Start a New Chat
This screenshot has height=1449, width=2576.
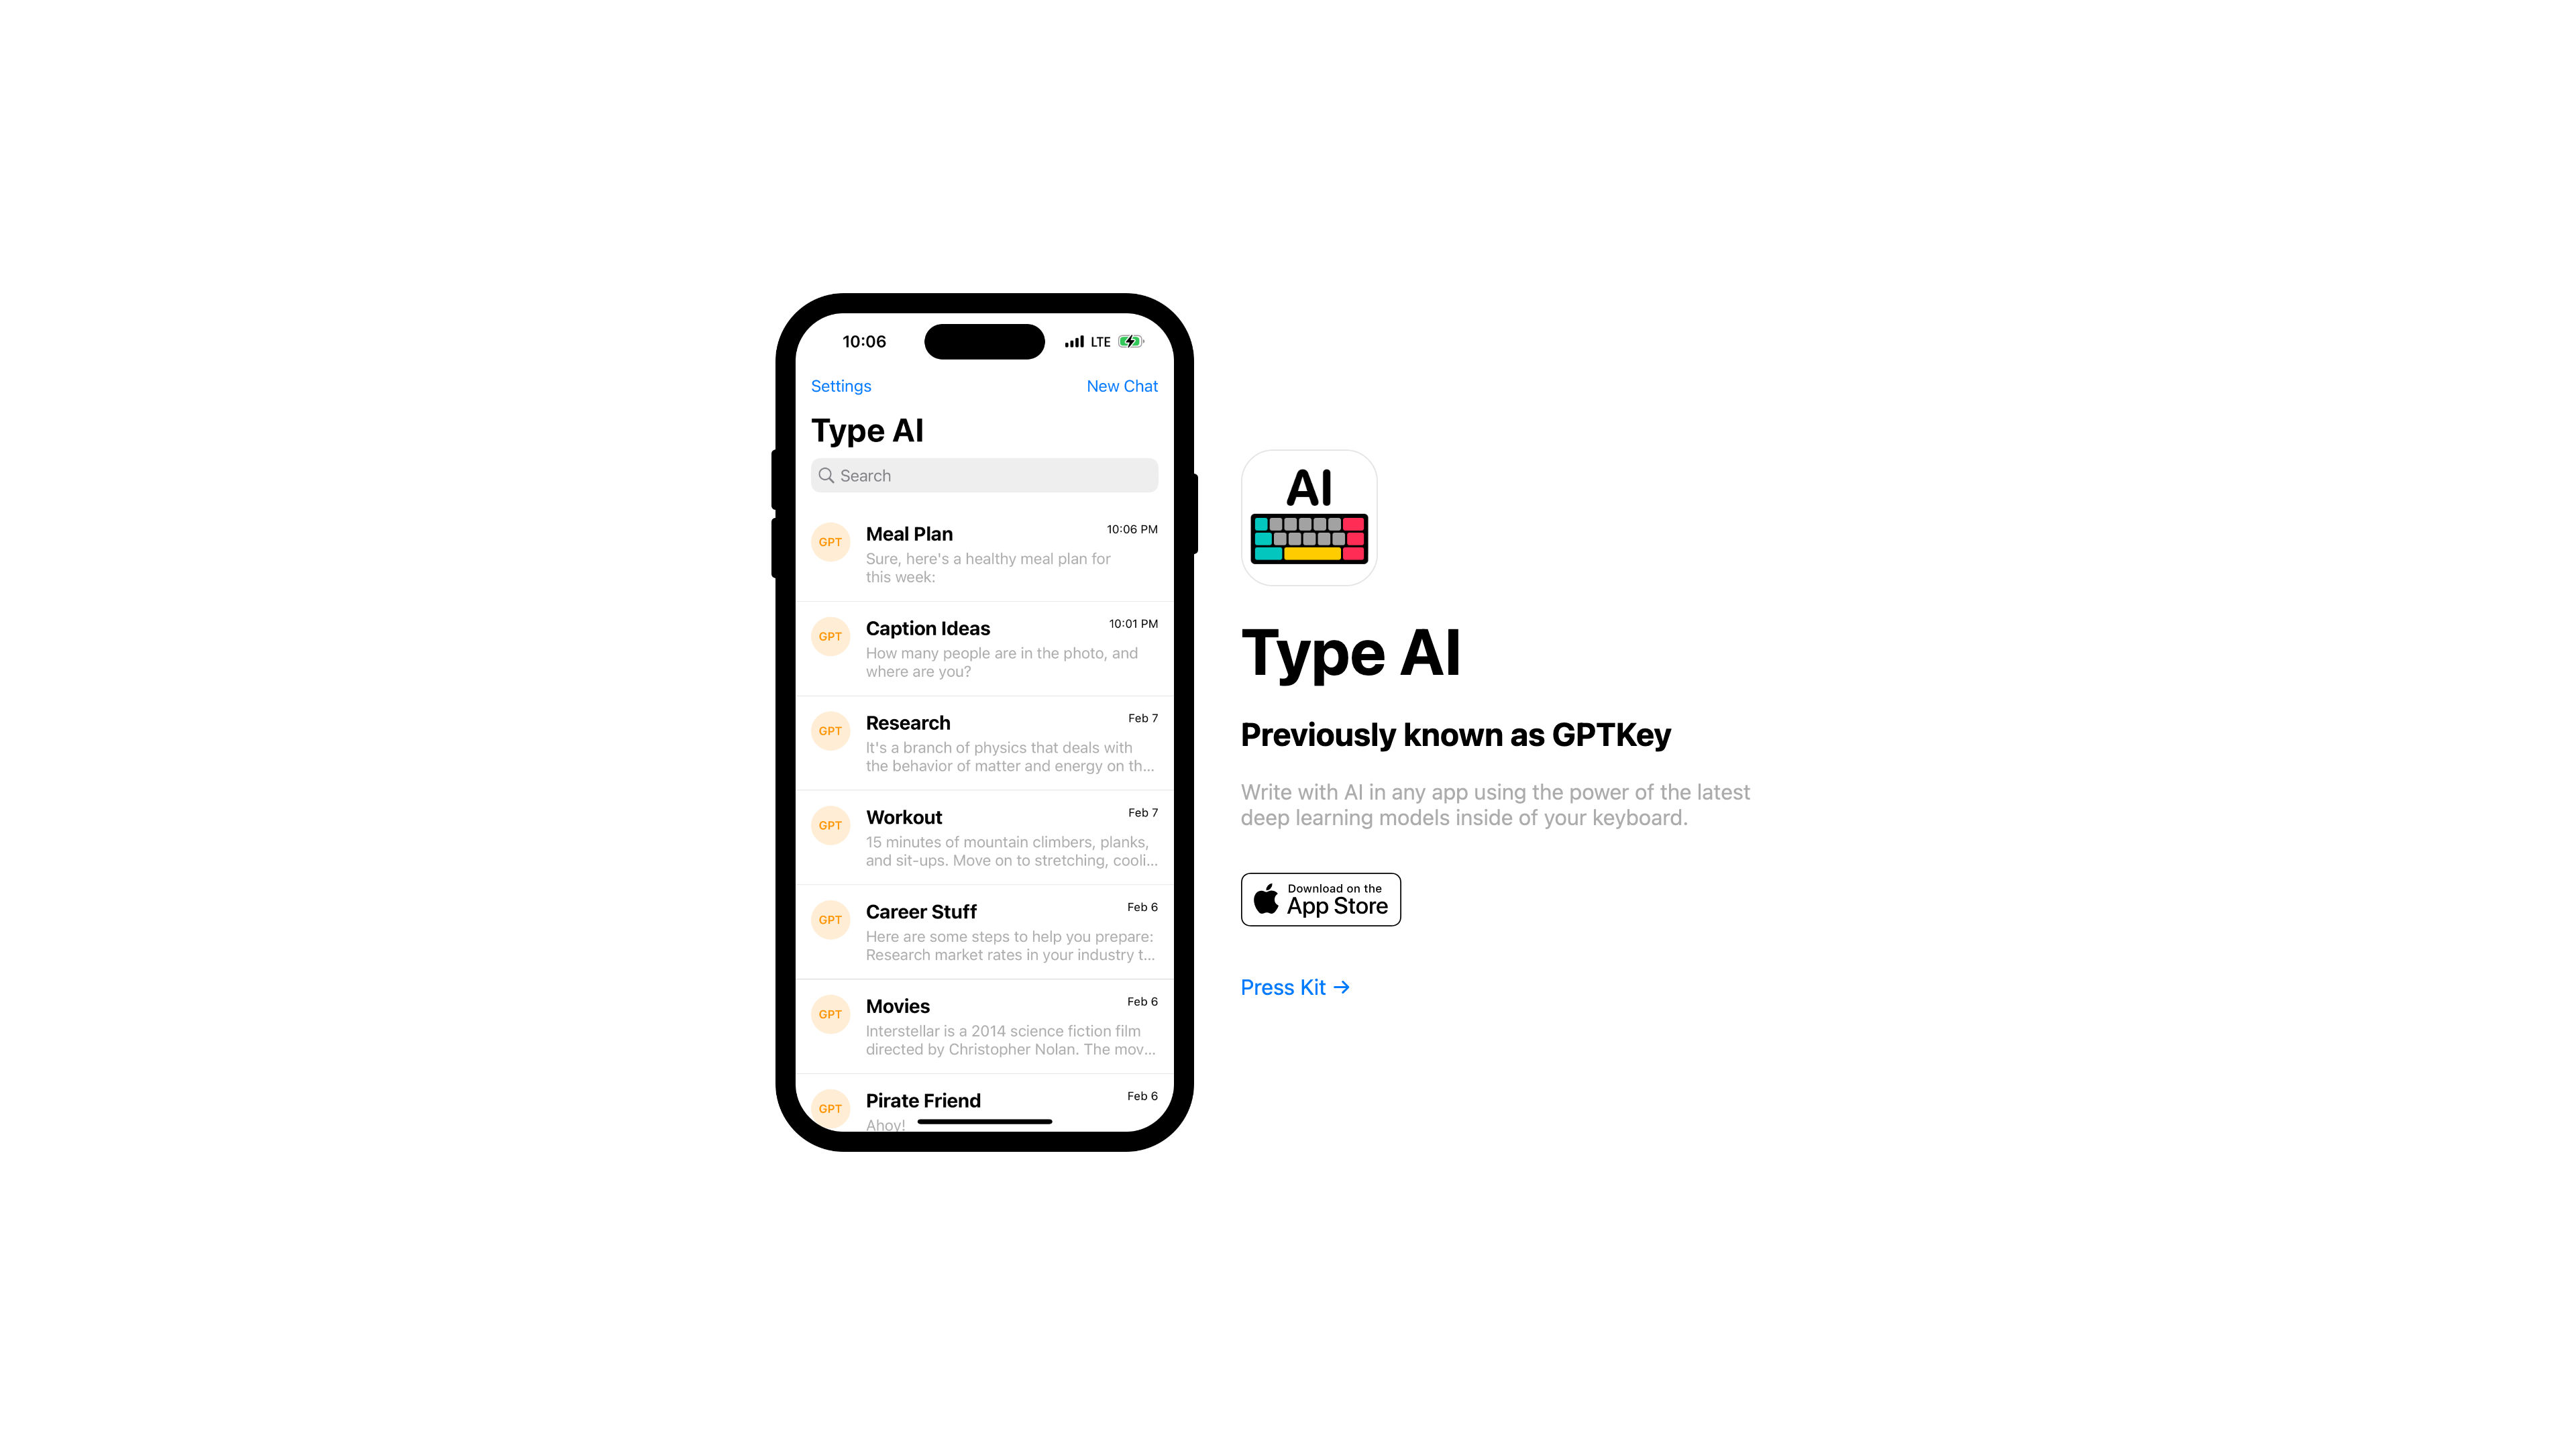point(1122,386)
